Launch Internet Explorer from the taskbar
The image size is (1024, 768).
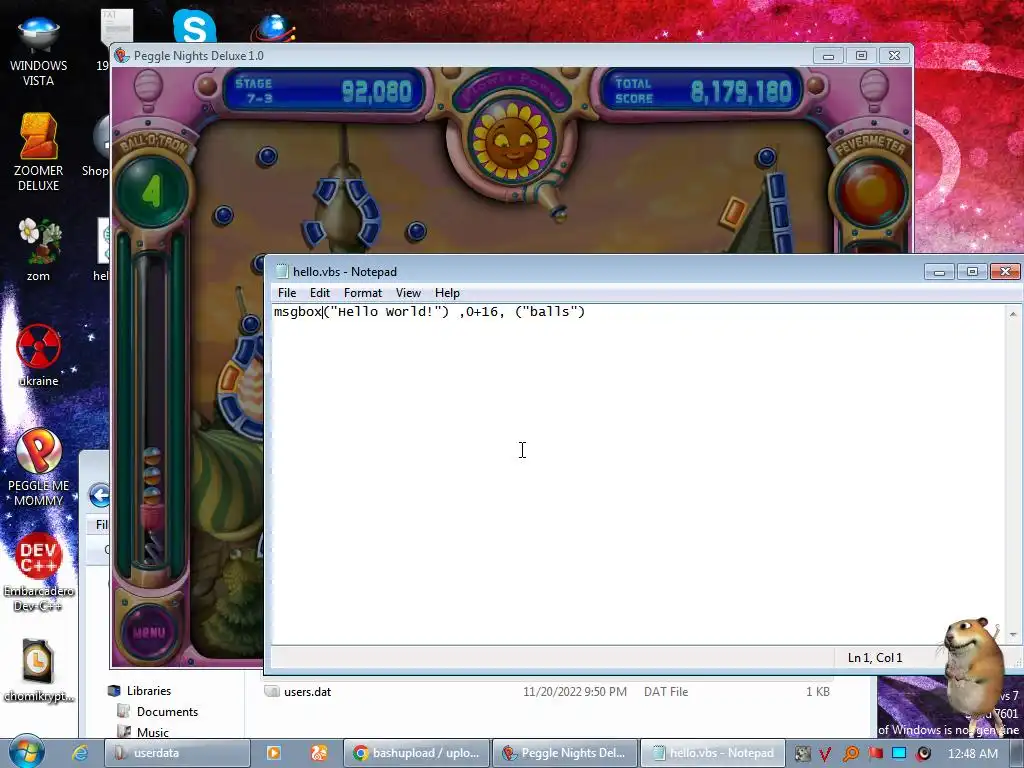click(80, 753)
